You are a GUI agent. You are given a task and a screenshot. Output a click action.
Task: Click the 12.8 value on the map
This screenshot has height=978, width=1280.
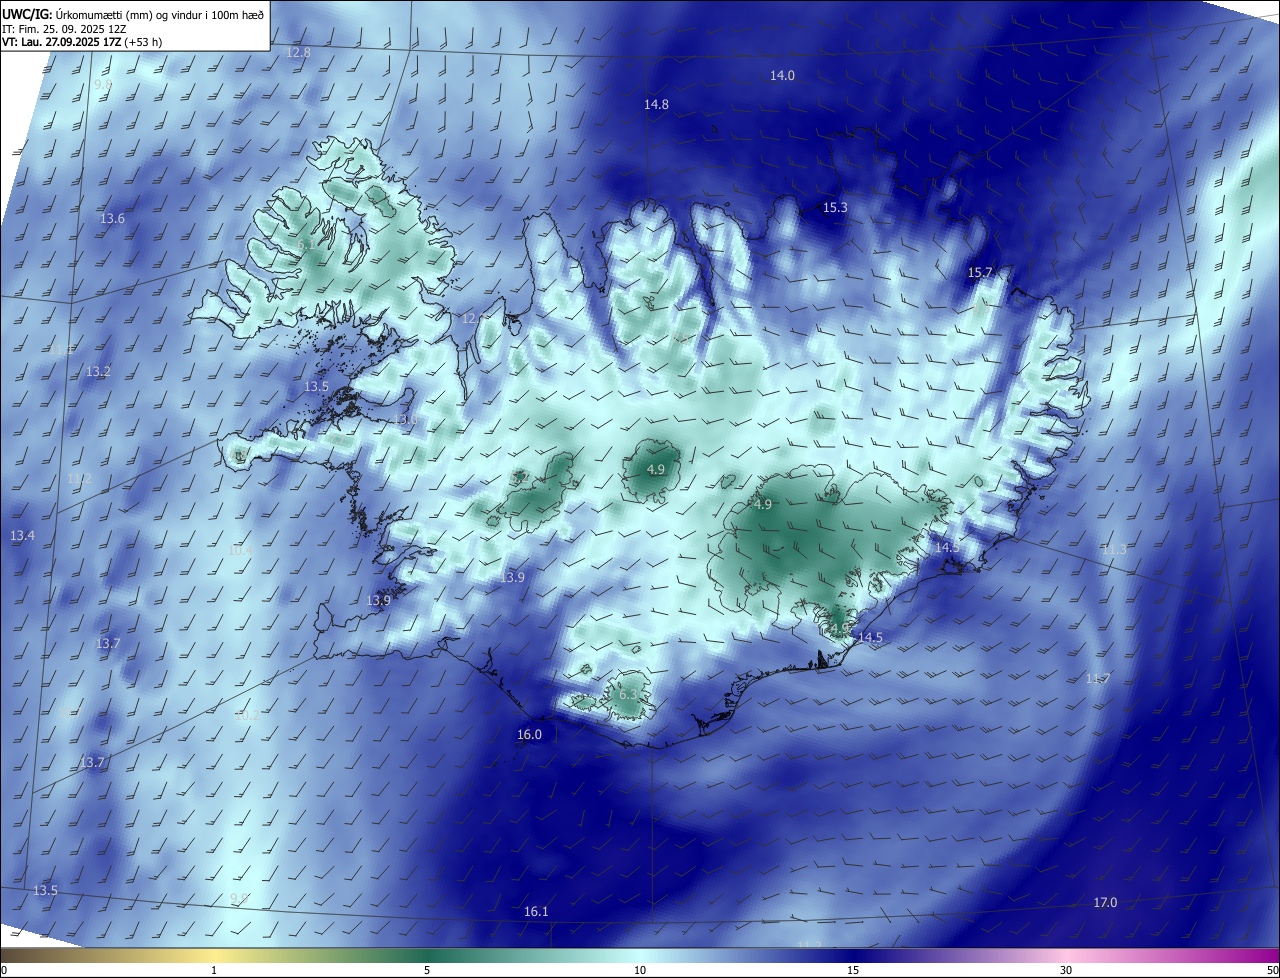point(298,52)
